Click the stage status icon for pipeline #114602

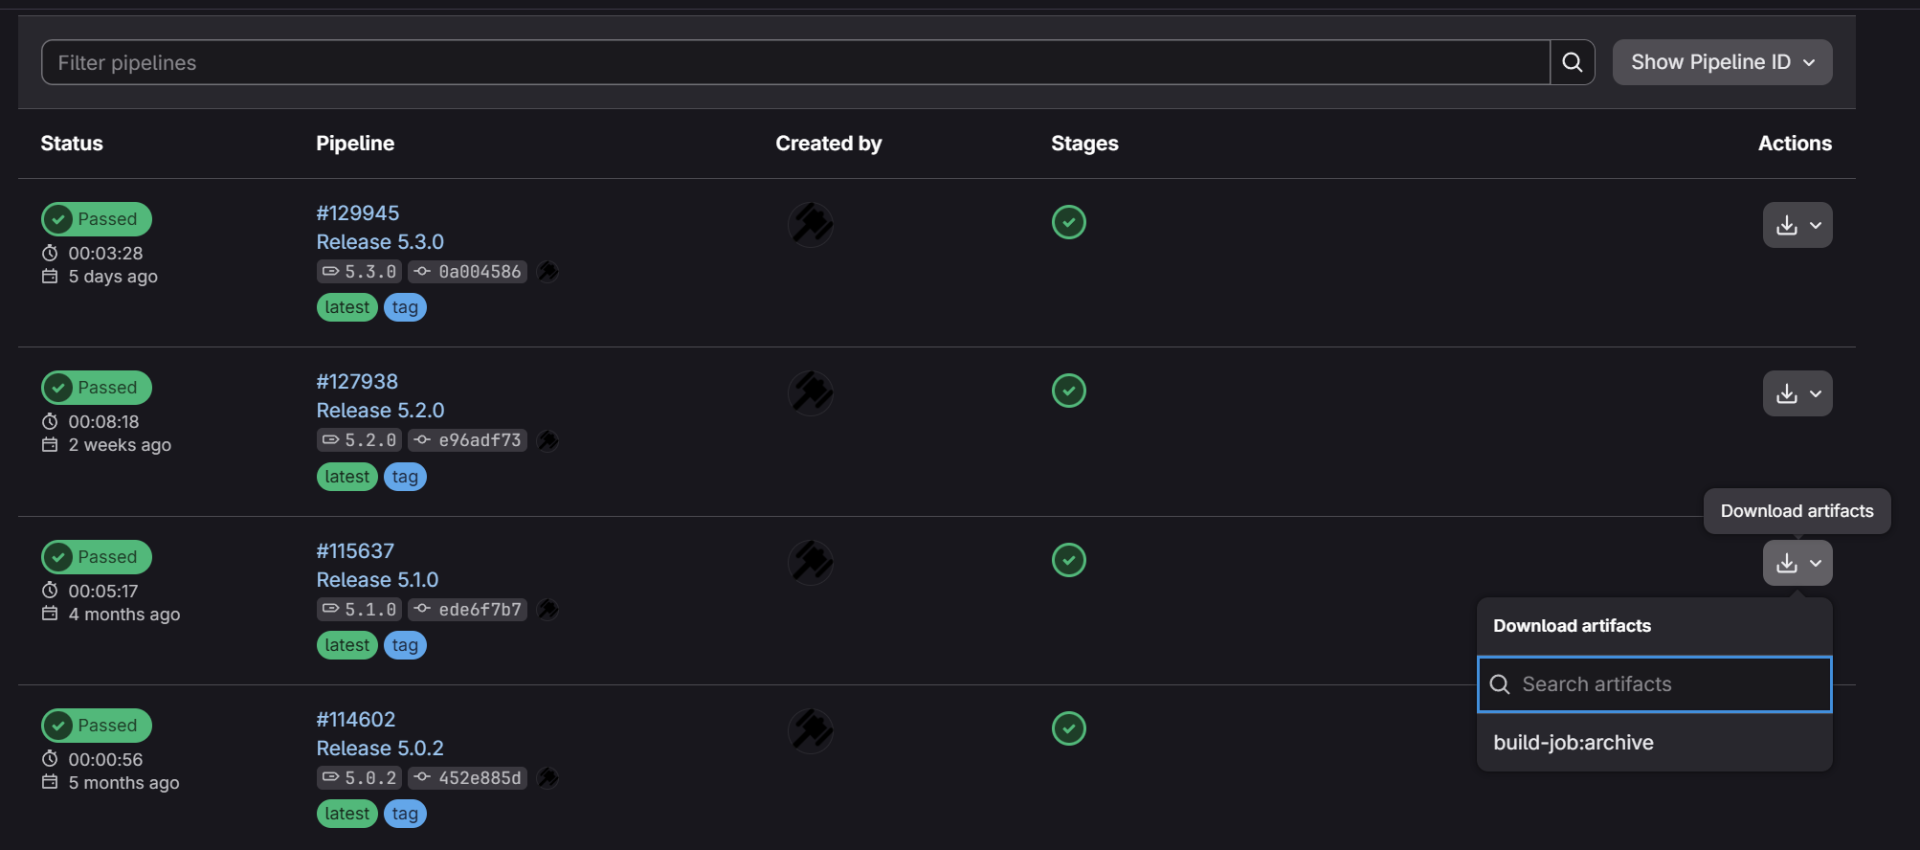pyautogui.click(x=1069, y=728)
